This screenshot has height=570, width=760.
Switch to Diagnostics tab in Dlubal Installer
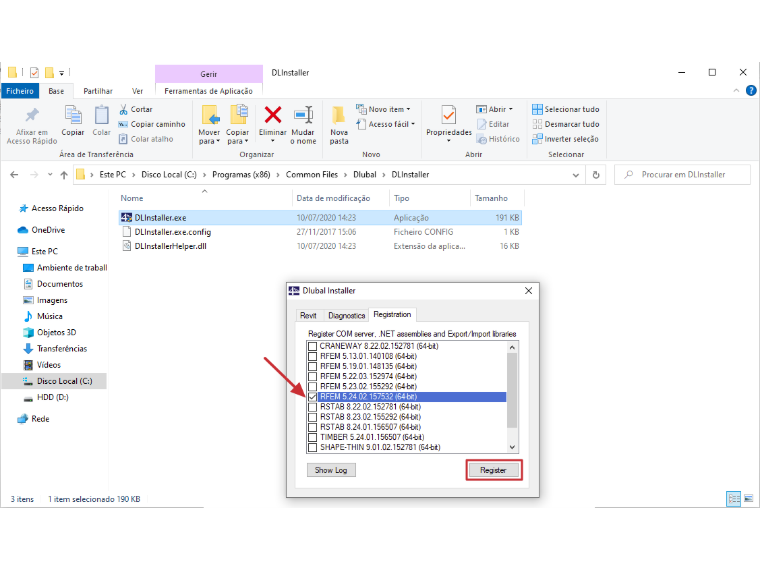[346, 316]
